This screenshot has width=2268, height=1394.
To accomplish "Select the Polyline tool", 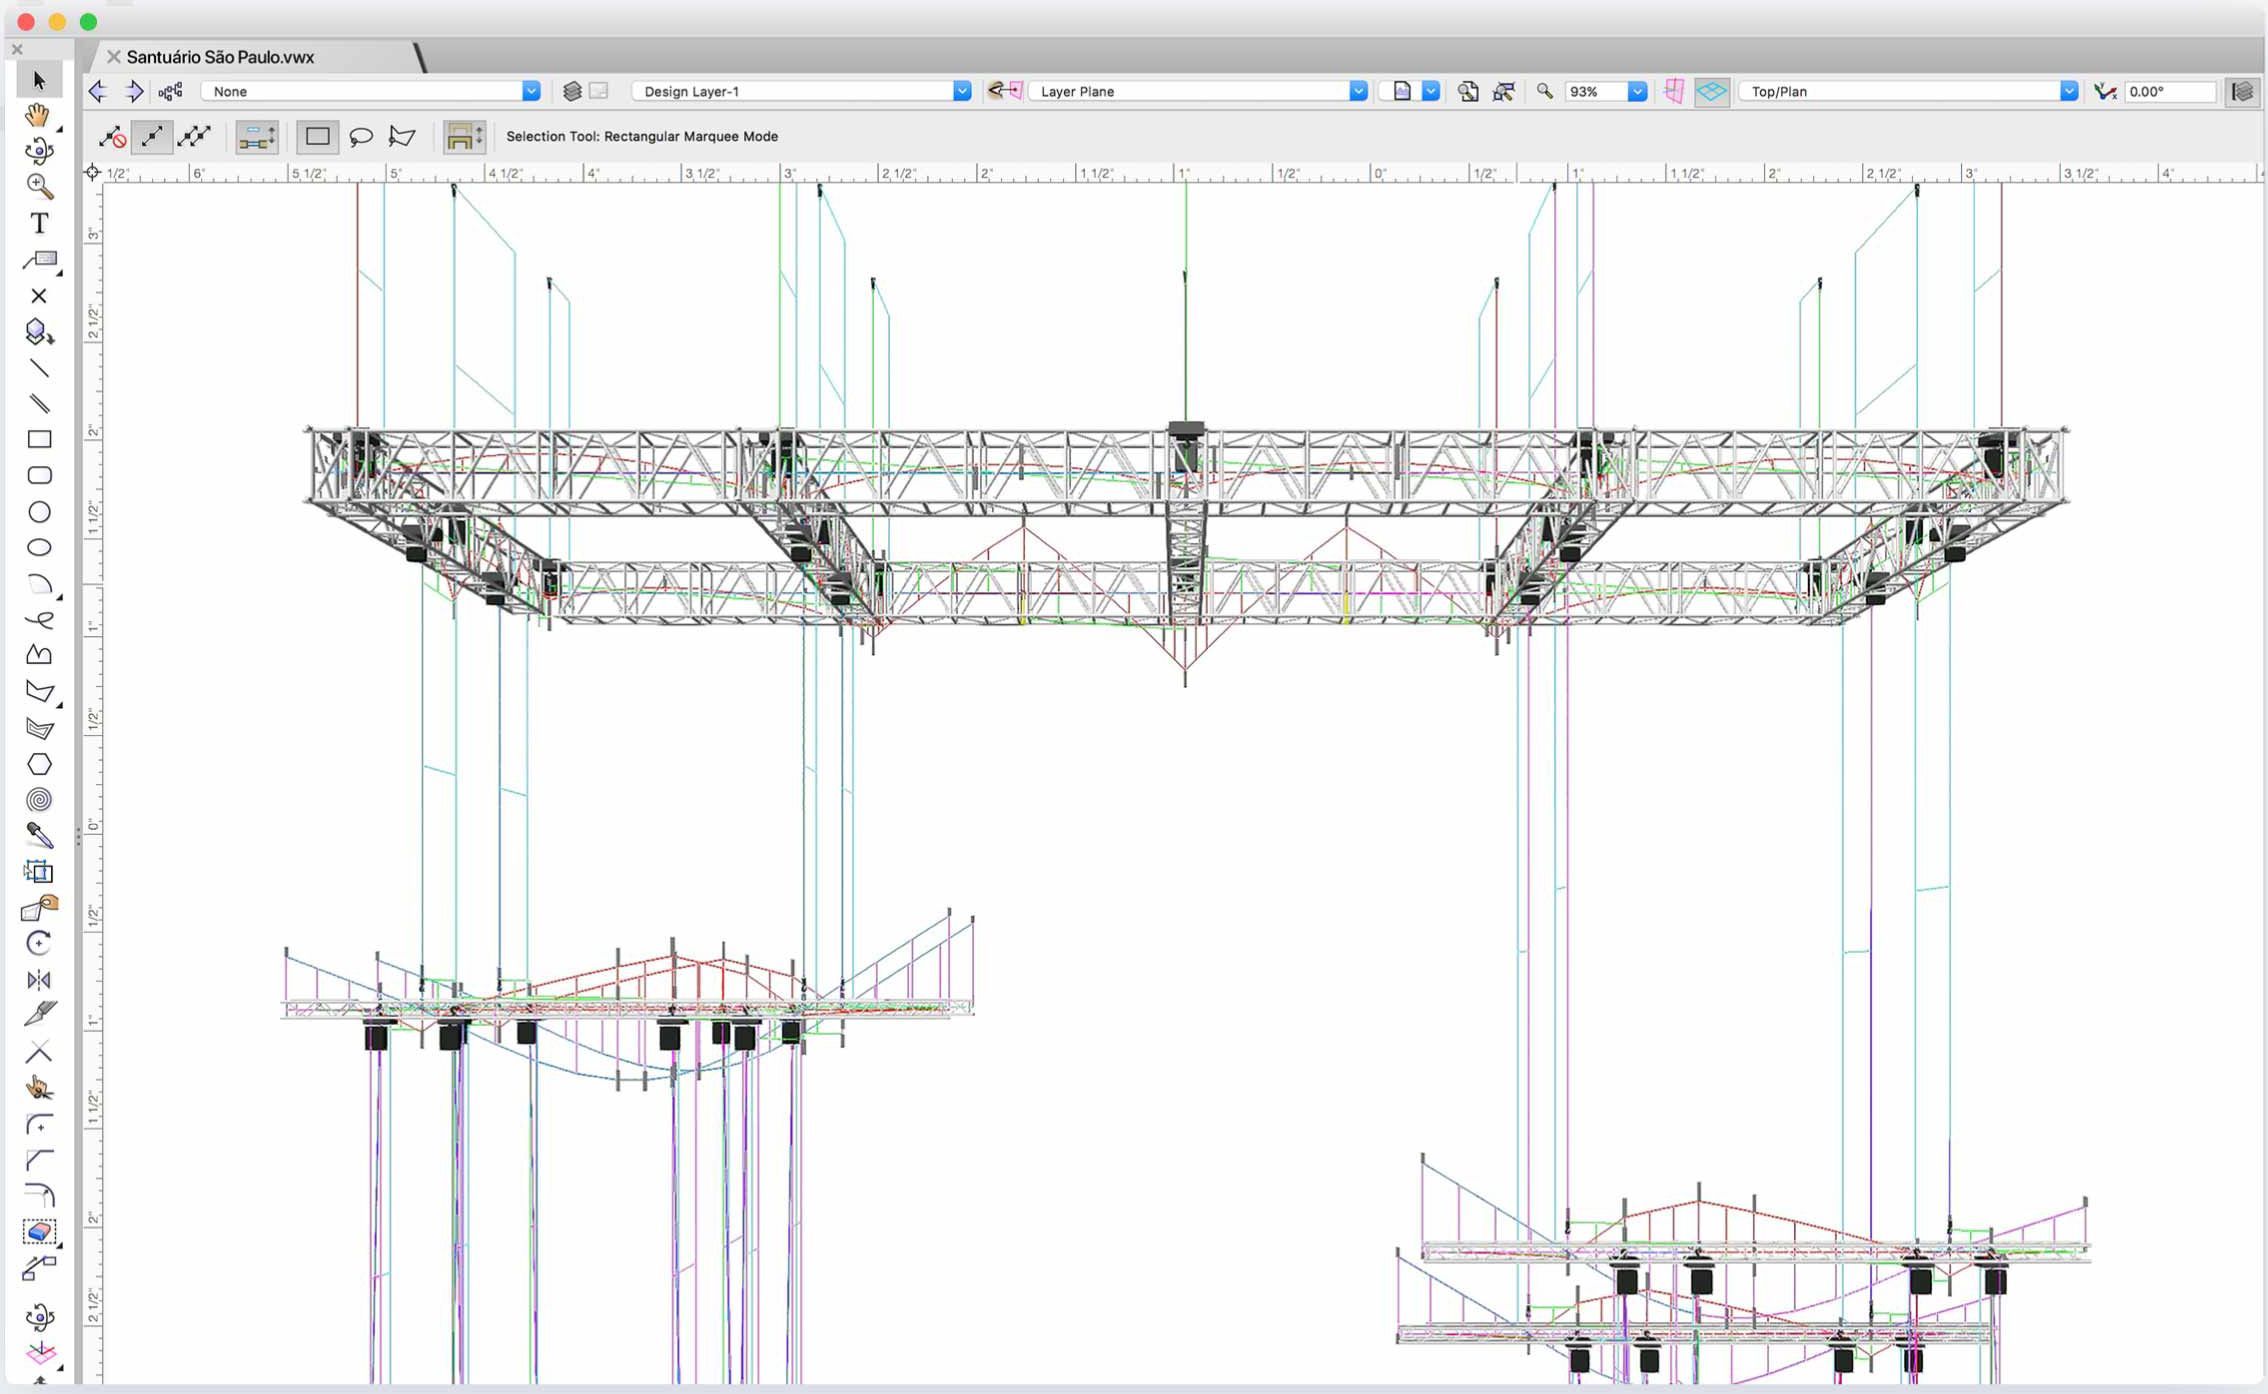I will tap(39, 656).
